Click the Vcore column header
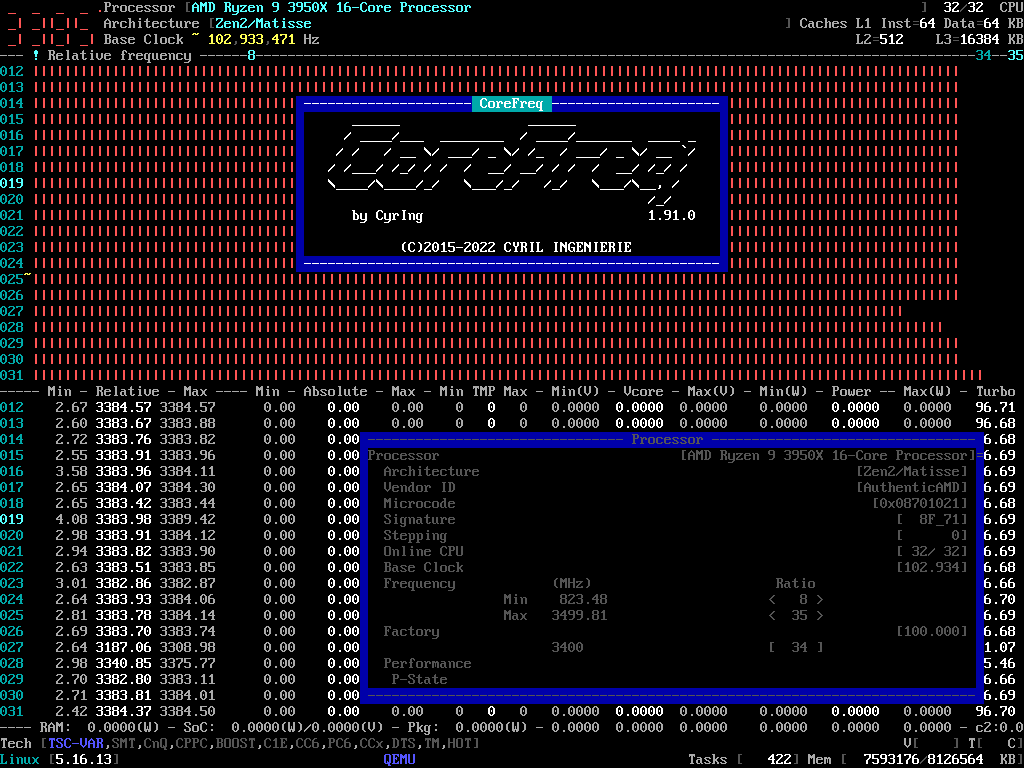 [x=643, y=392]
